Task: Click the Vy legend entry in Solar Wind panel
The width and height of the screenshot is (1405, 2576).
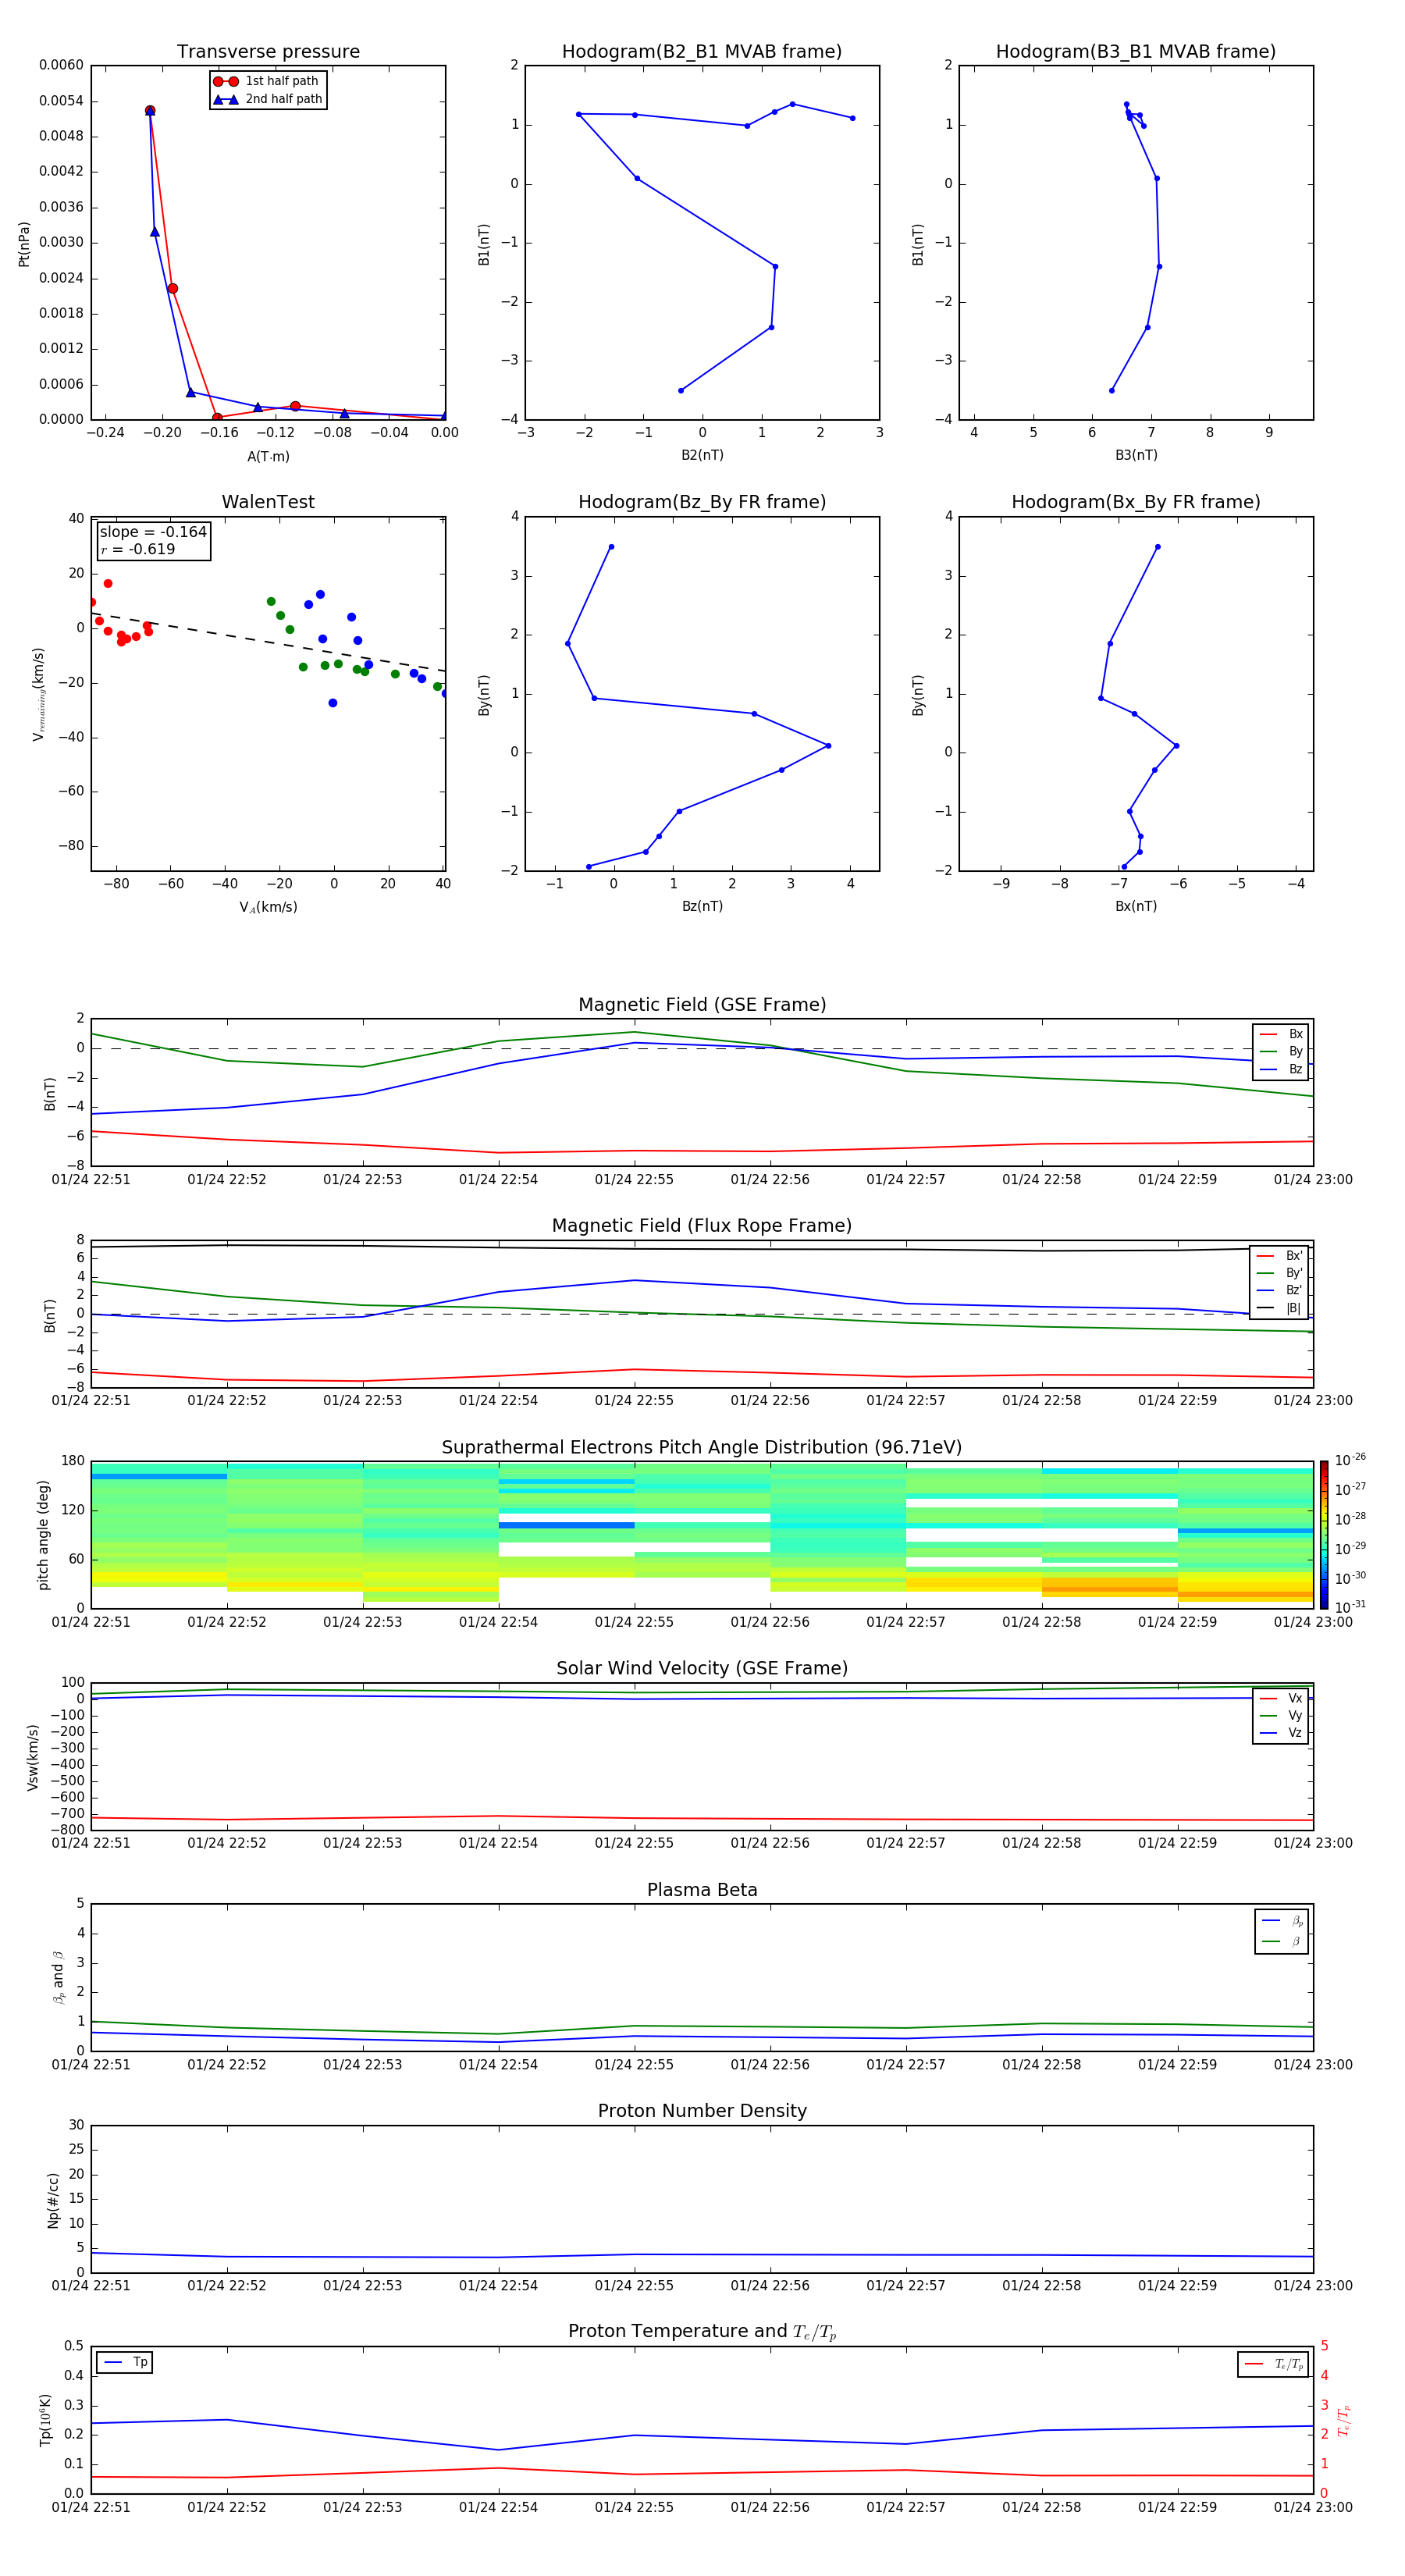Action: coord(1281,1716)
